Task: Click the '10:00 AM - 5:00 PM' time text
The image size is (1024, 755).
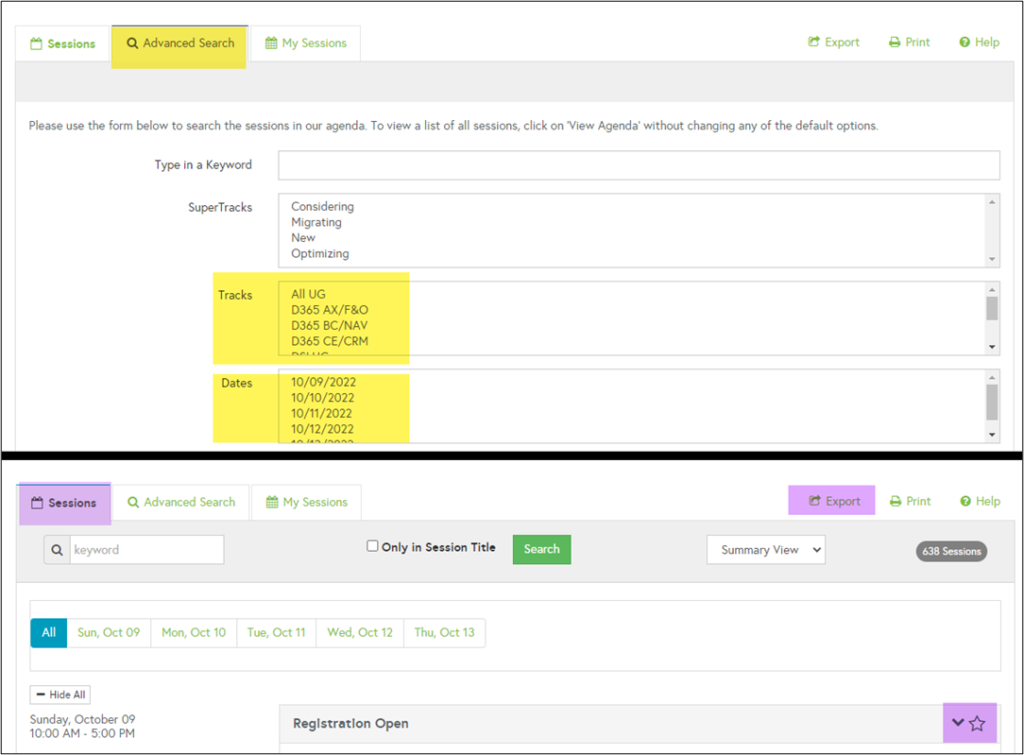Action: click(82, 733)
